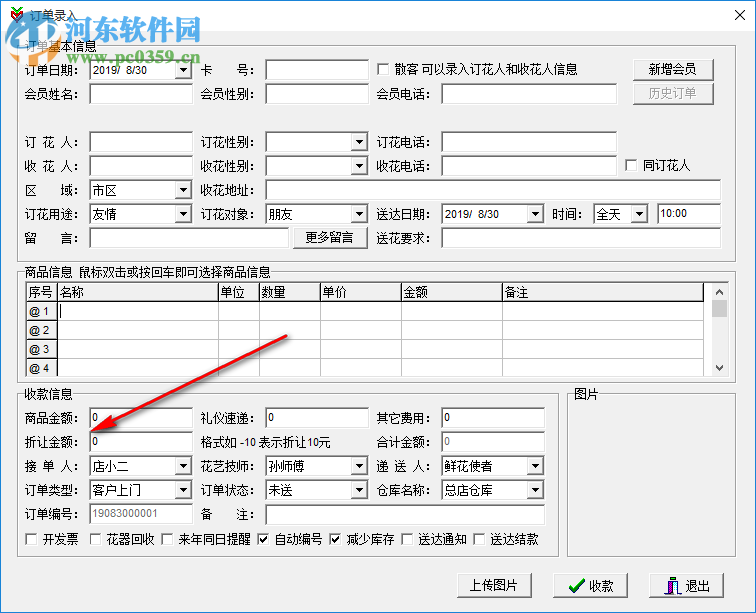Click the time field showing 10:00
Viewport: 756px width, 613px height.
point(689,214)
